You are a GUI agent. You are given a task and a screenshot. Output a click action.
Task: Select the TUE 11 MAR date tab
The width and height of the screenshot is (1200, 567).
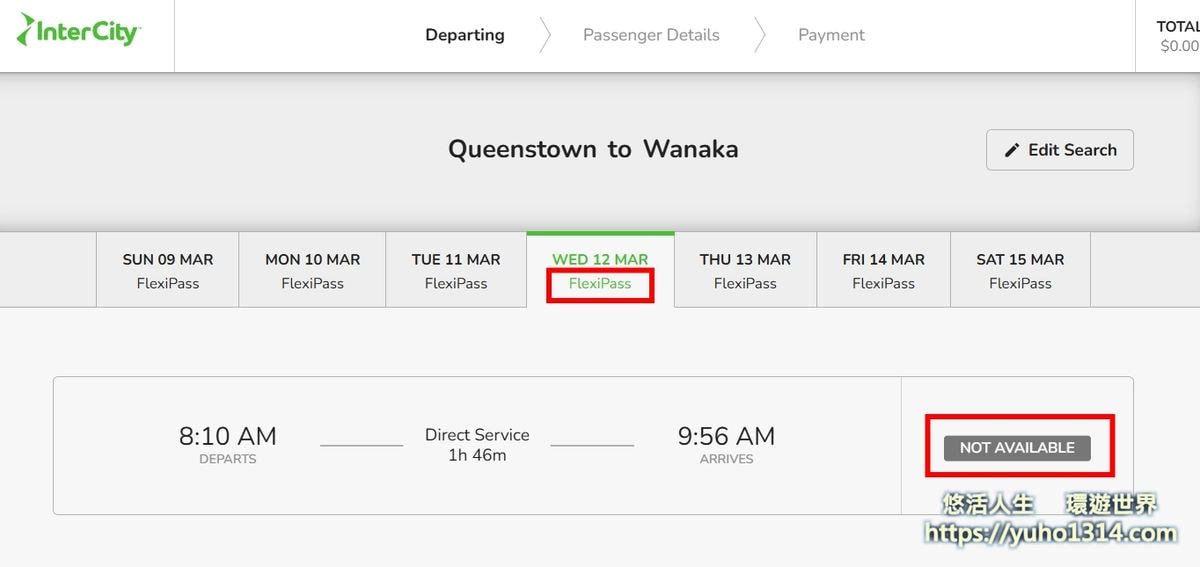pyautogui.click(x=456, y=270)
